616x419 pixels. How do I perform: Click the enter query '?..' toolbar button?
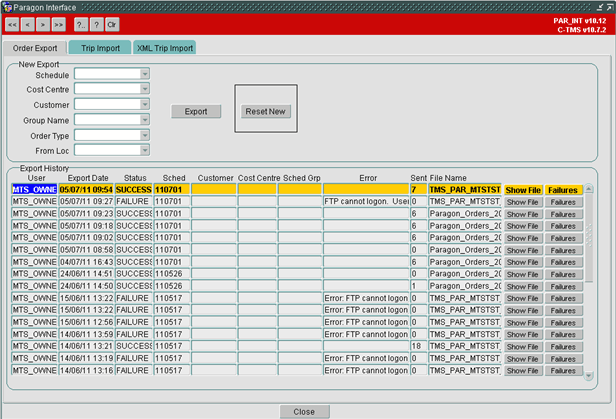(81, 25)
